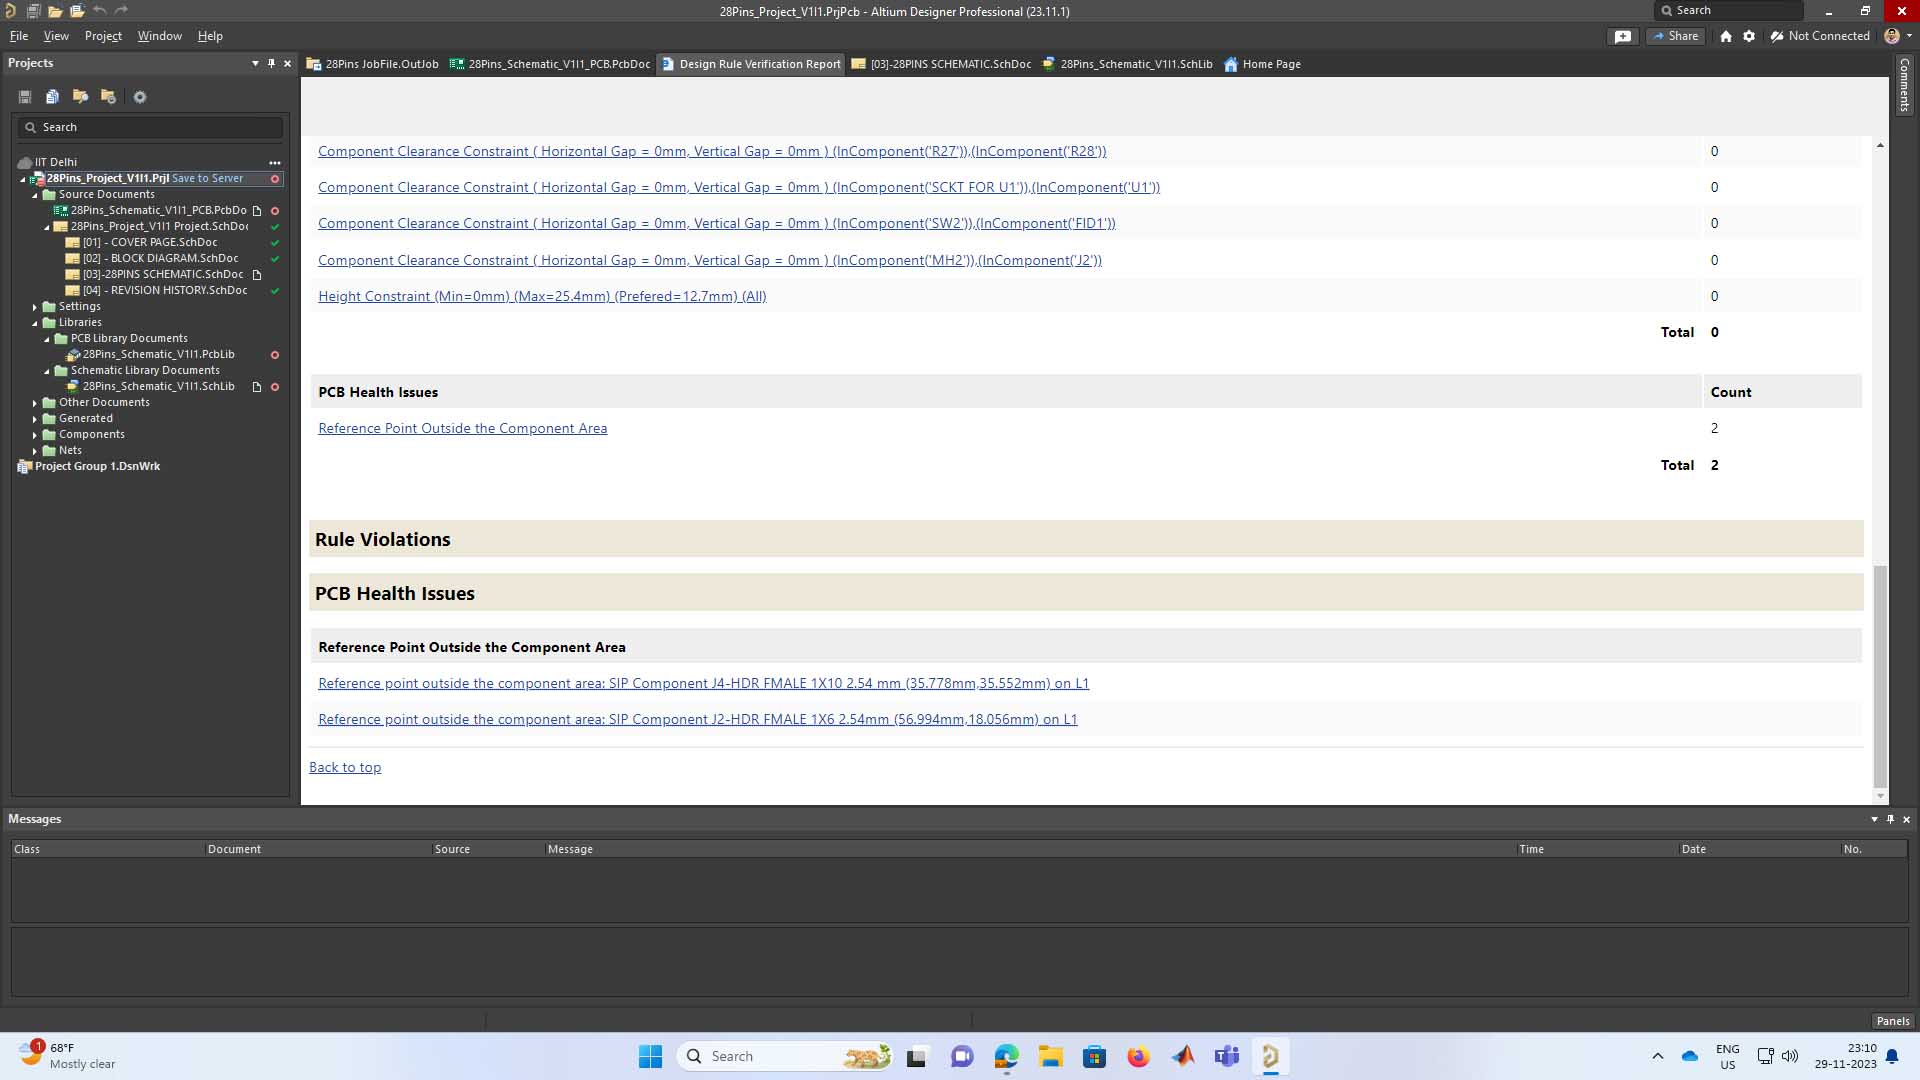
Task: Collapse the Libraries folder
Action: click(x=35, y=323)
